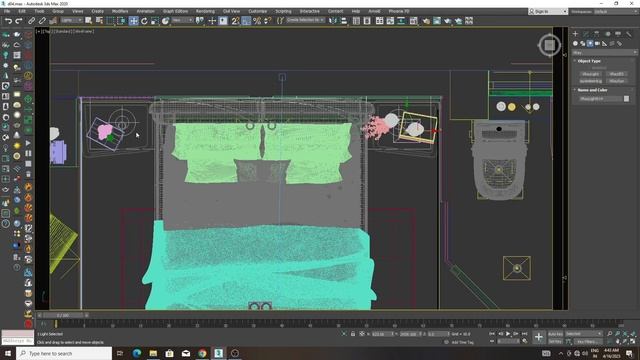Switch to Display tab in command panel
Viewport: 640px width, 360px height.
click(618, 34)
